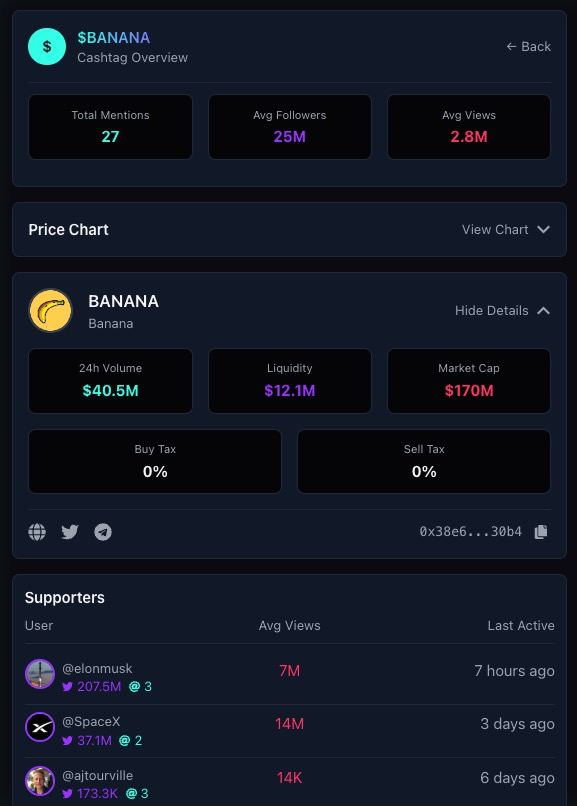
Task: Open the @SpaceX supporter username
Action: tap(91, 722)
